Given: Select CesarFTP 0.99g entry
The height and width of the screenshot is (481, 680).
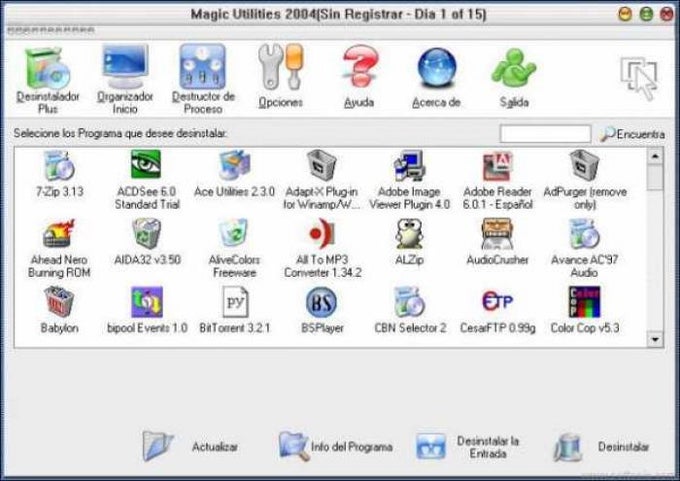Looking at the screenshot, I should click(x=497, y=310).
